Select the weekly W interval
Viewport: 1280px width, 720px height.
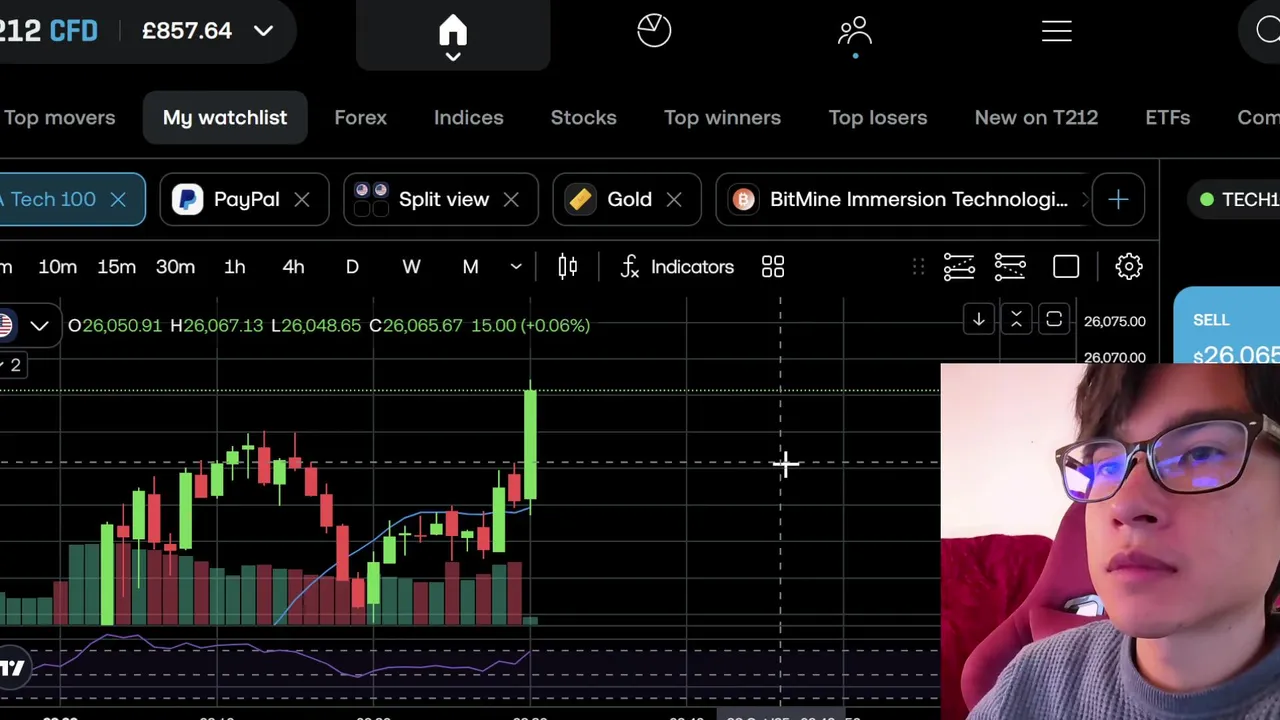coord(411,267)
